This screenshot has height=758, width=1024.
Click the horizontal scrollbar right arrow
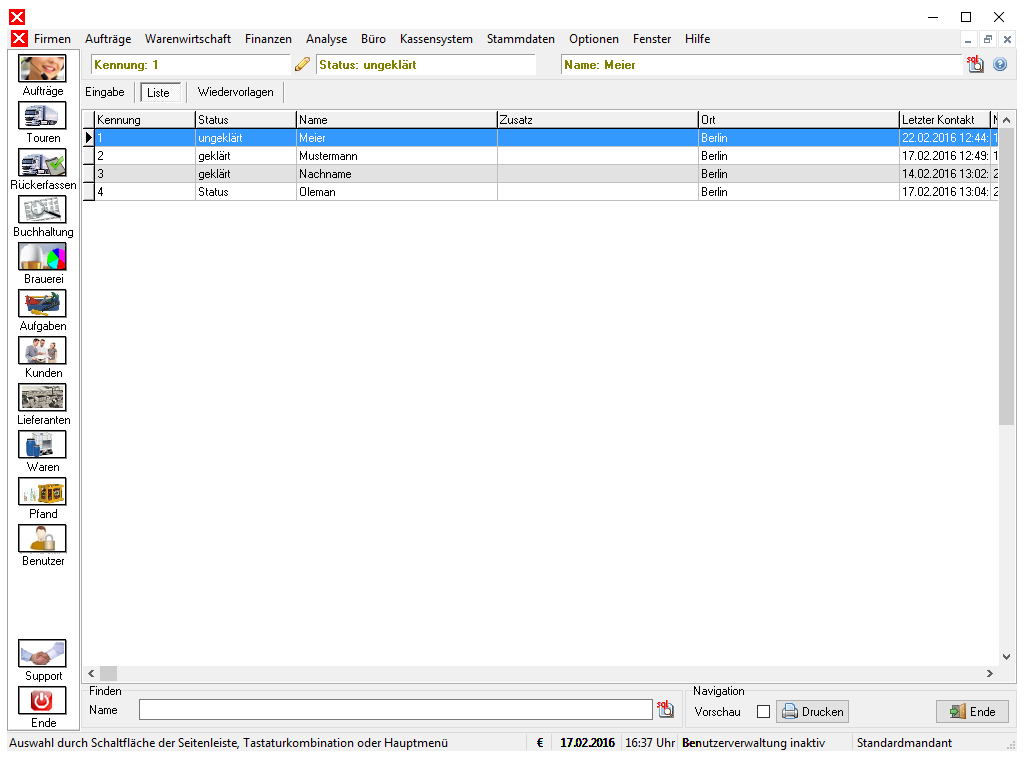pos(990,673)
